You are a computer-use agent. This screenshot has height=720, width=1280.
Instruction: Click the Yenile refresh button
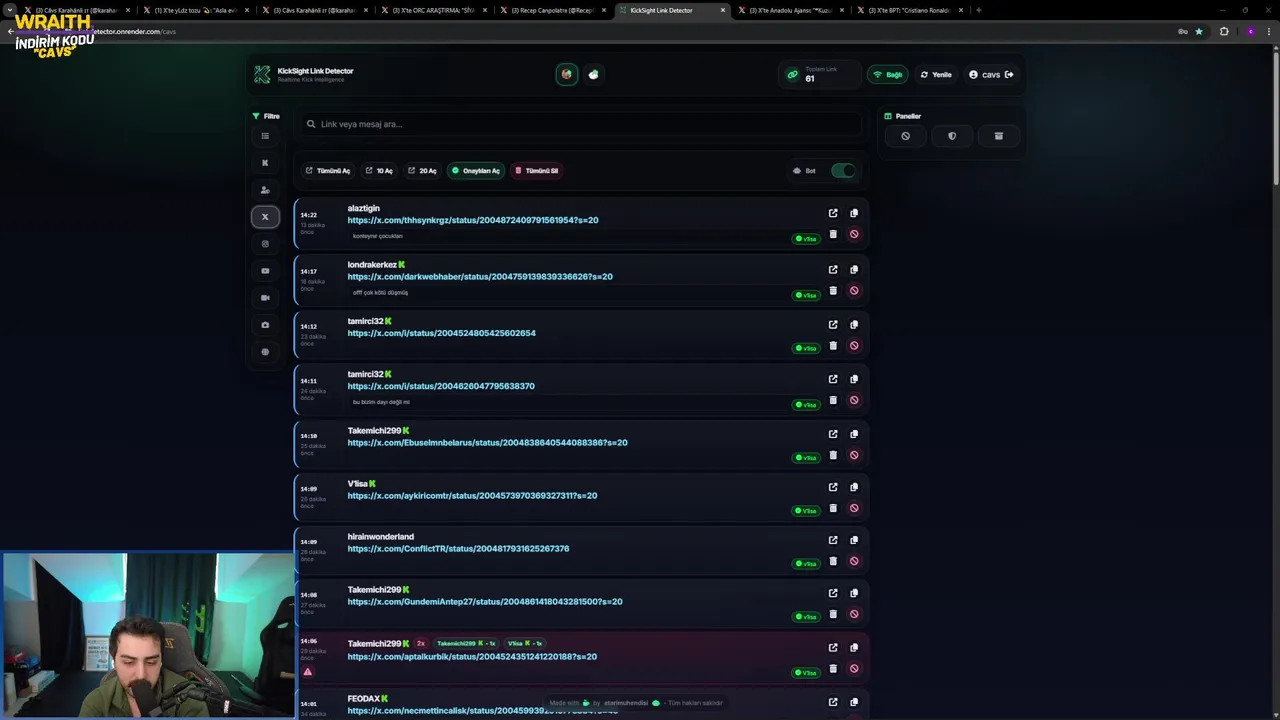click(936, 75)
